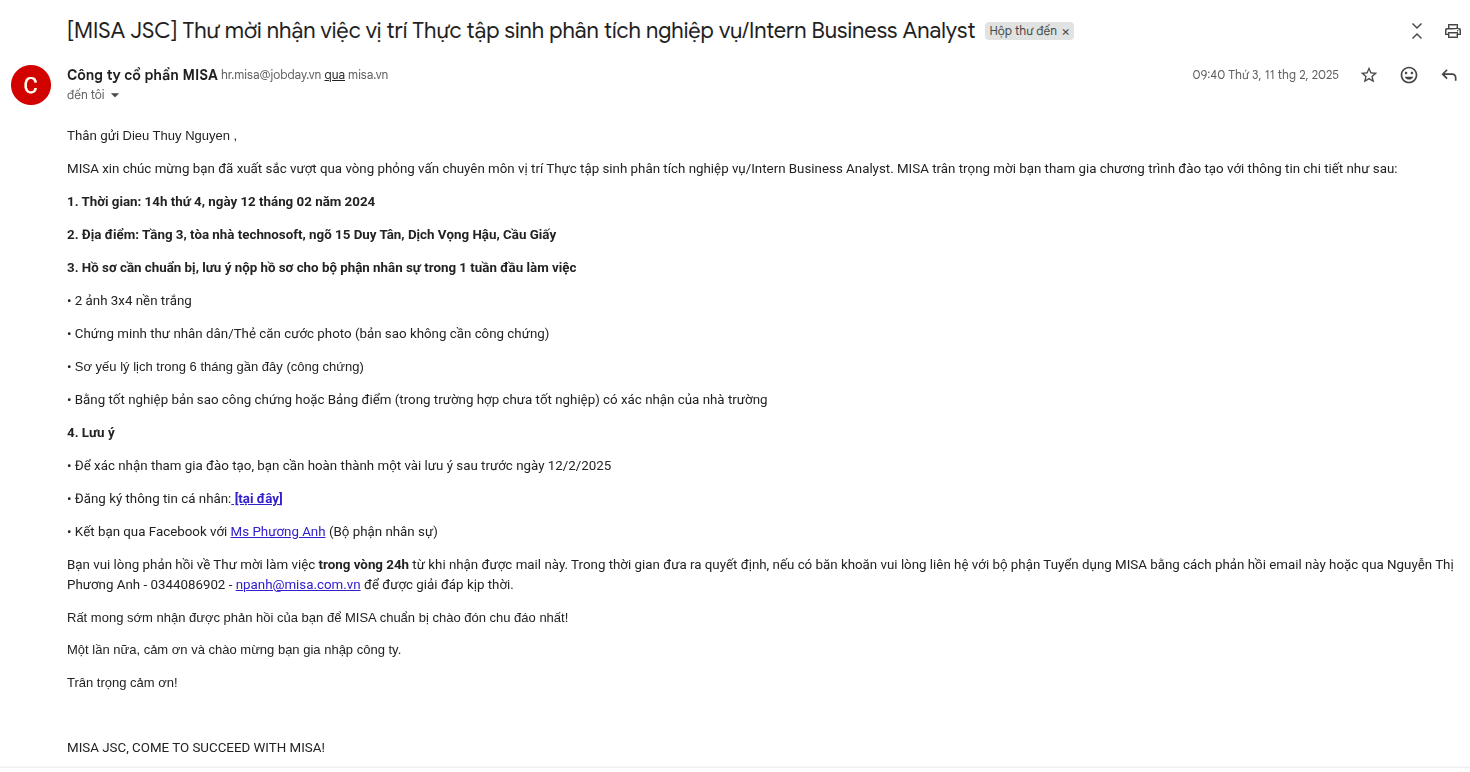Follow the "Ms Phương Anh" Facebook link

click(x=278, y=531)
